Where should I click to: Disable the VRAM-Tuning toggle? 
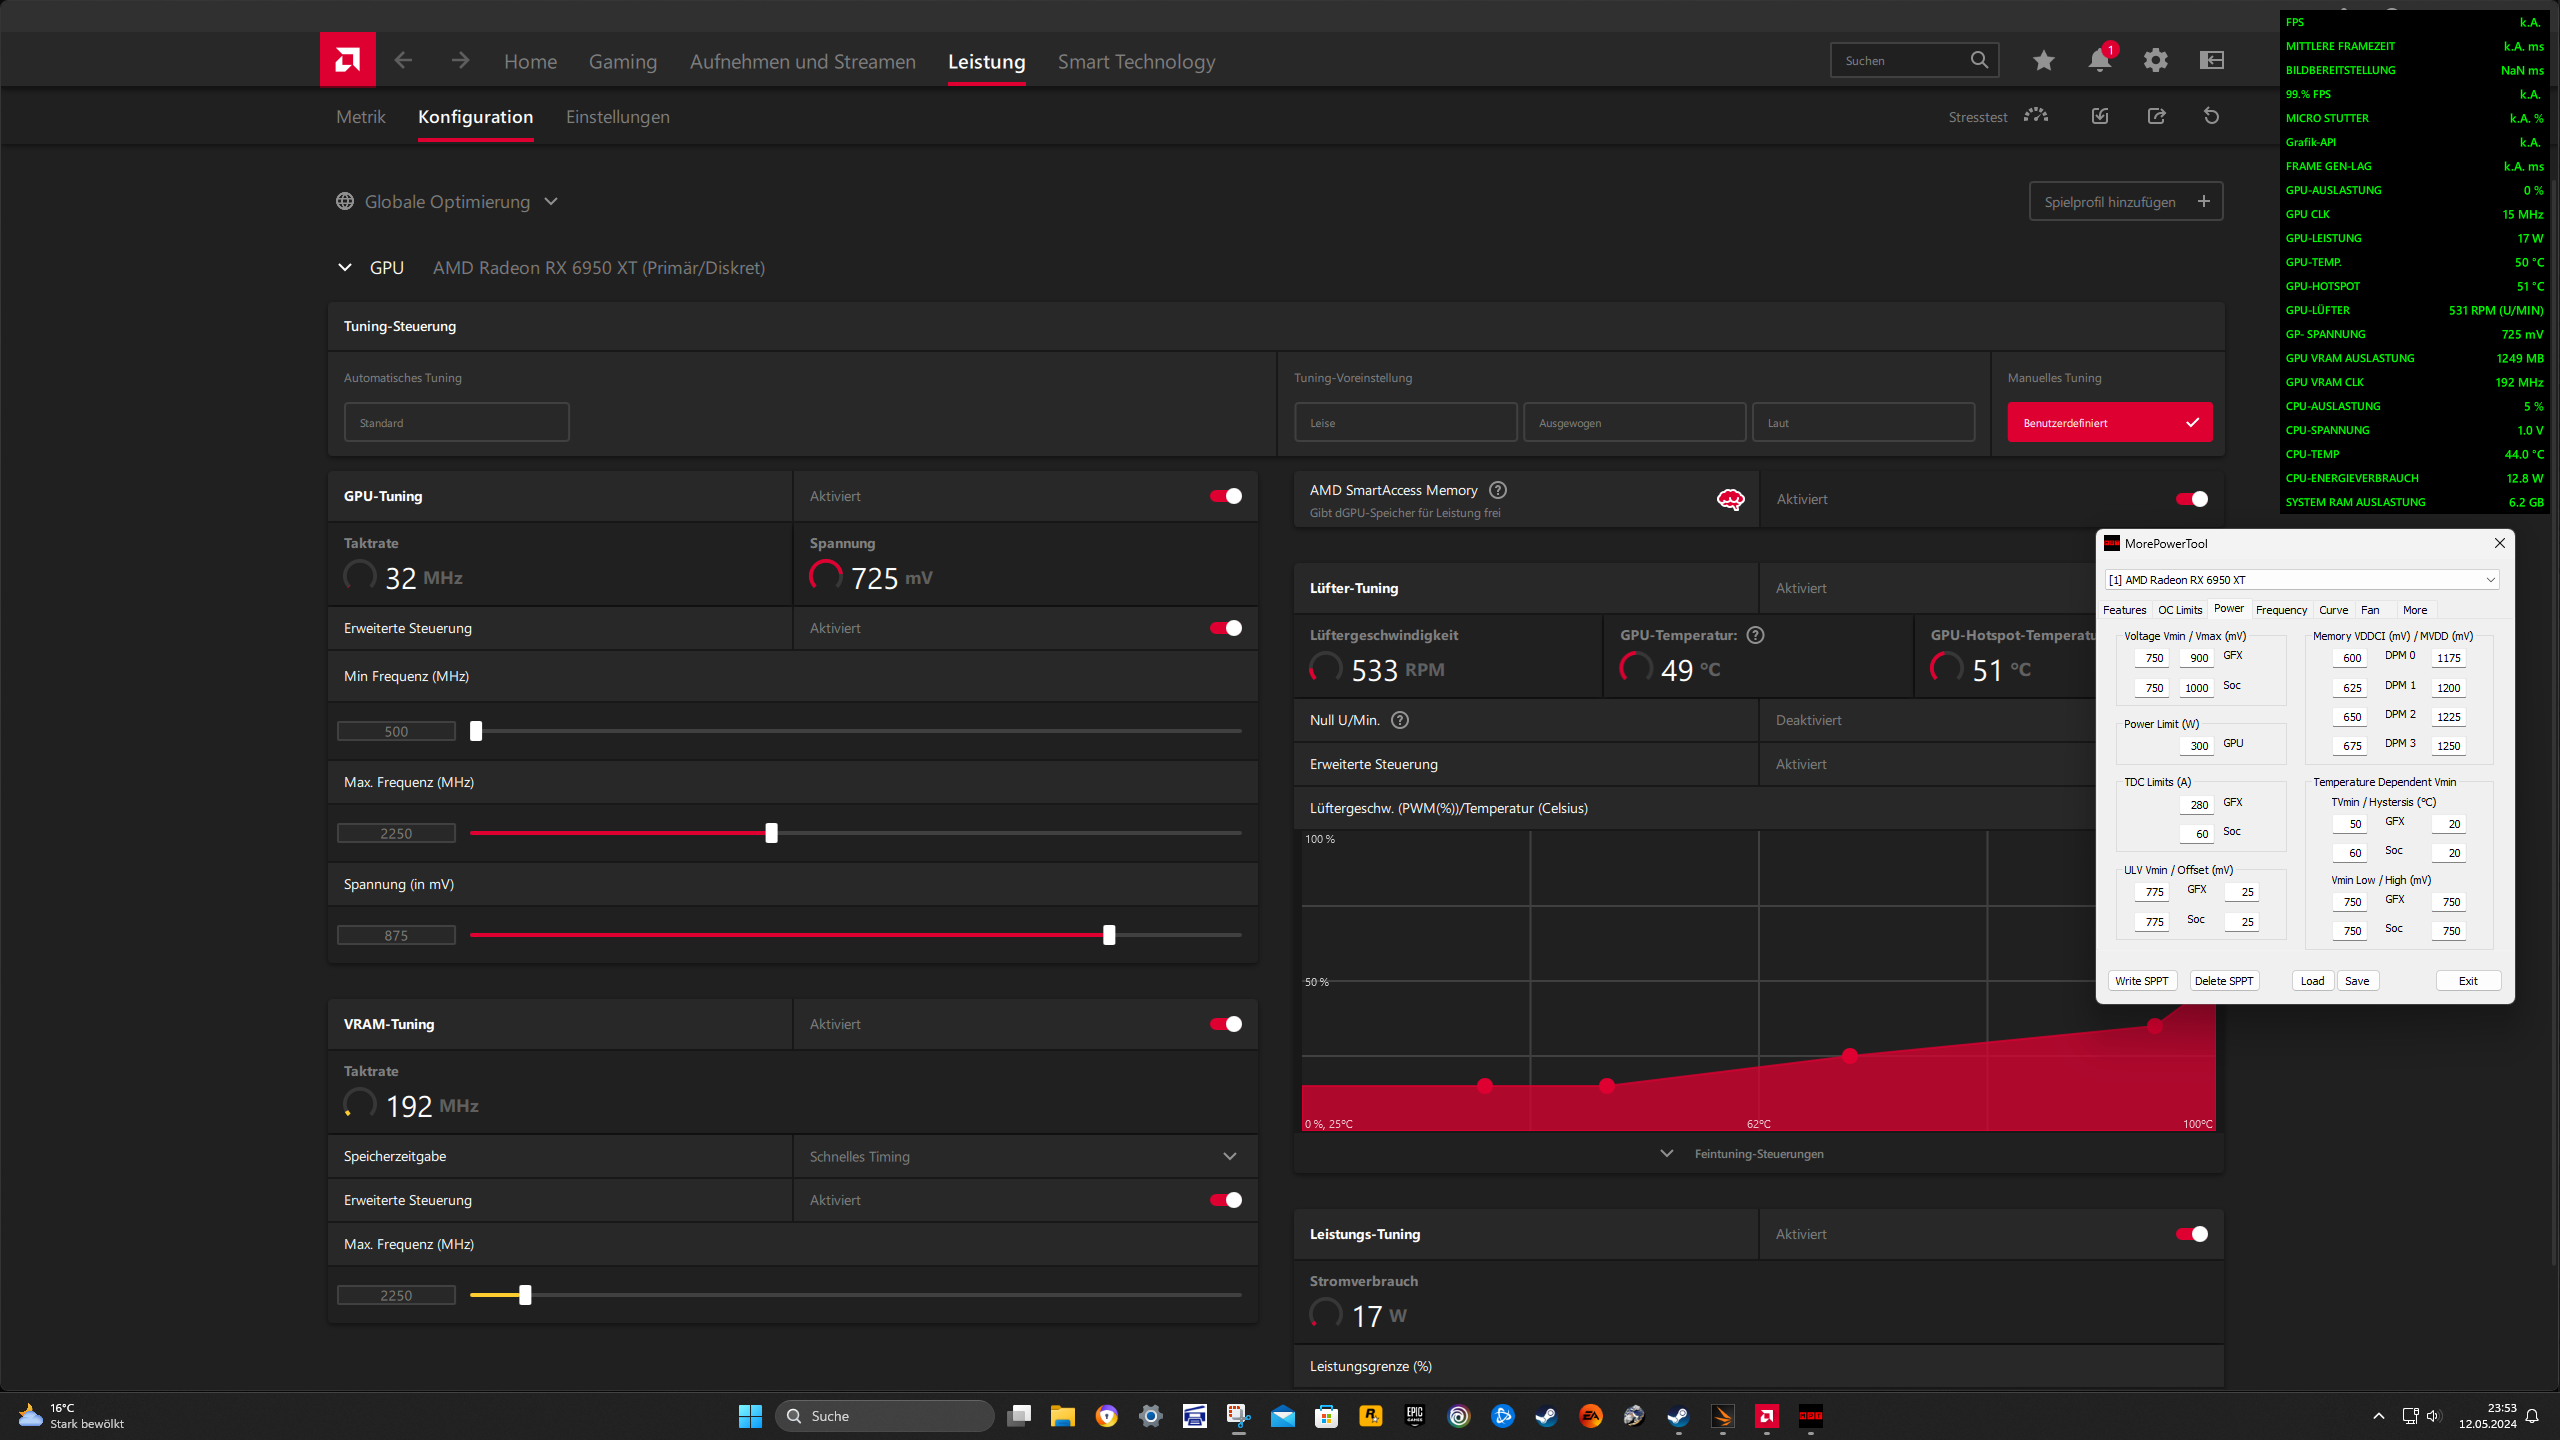tap(1226, 1024)
